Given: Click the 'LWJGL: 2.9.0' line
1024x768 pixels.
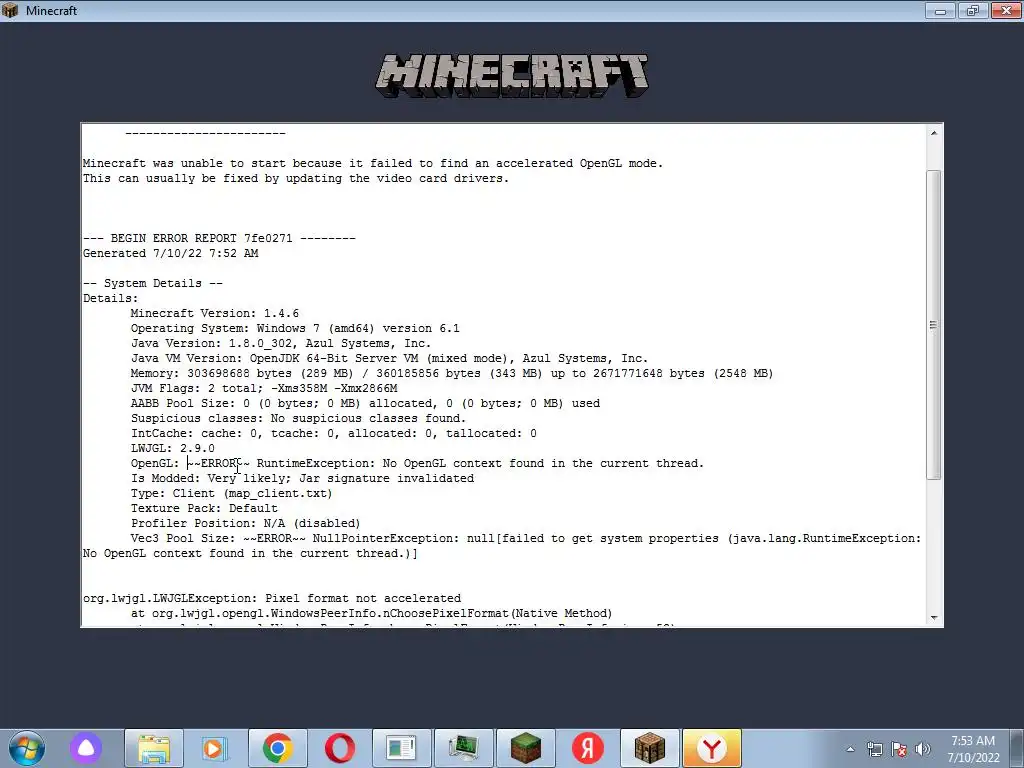Looking at the screenshot, I should click(172, 449).
